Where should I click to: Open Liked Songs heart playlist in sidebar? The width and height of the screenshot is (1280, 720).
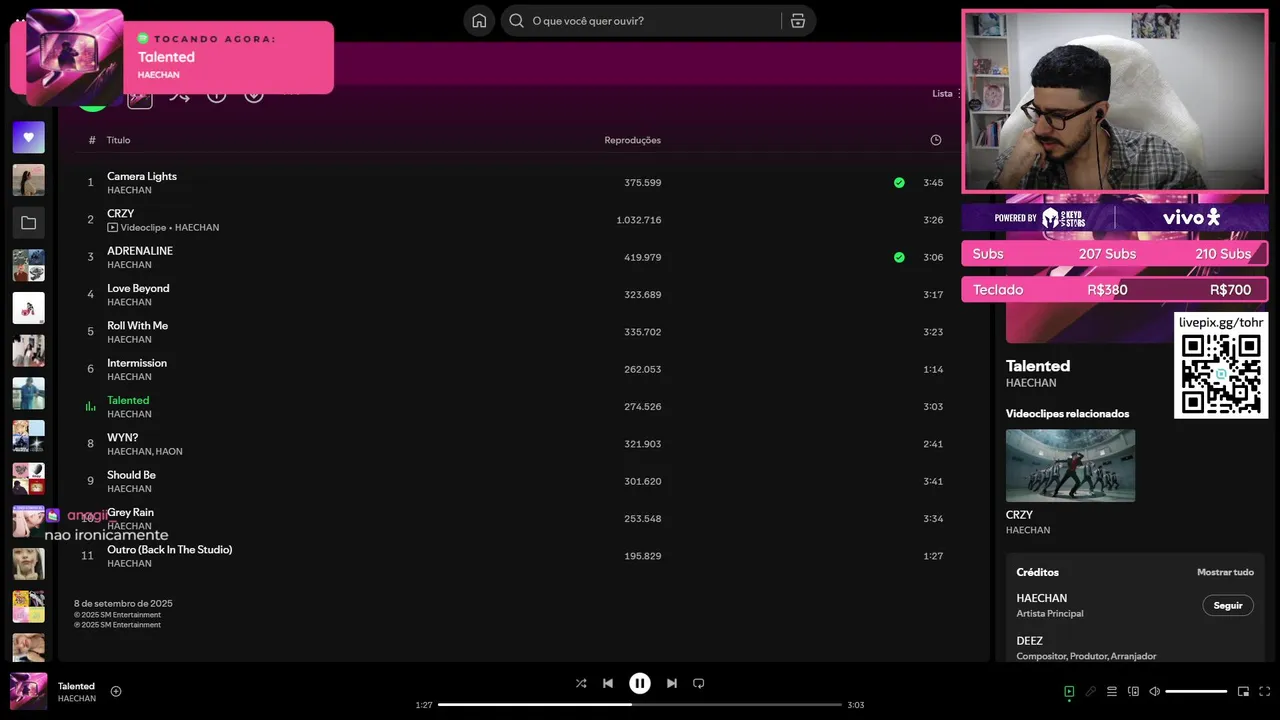click(x=28, y=137)
